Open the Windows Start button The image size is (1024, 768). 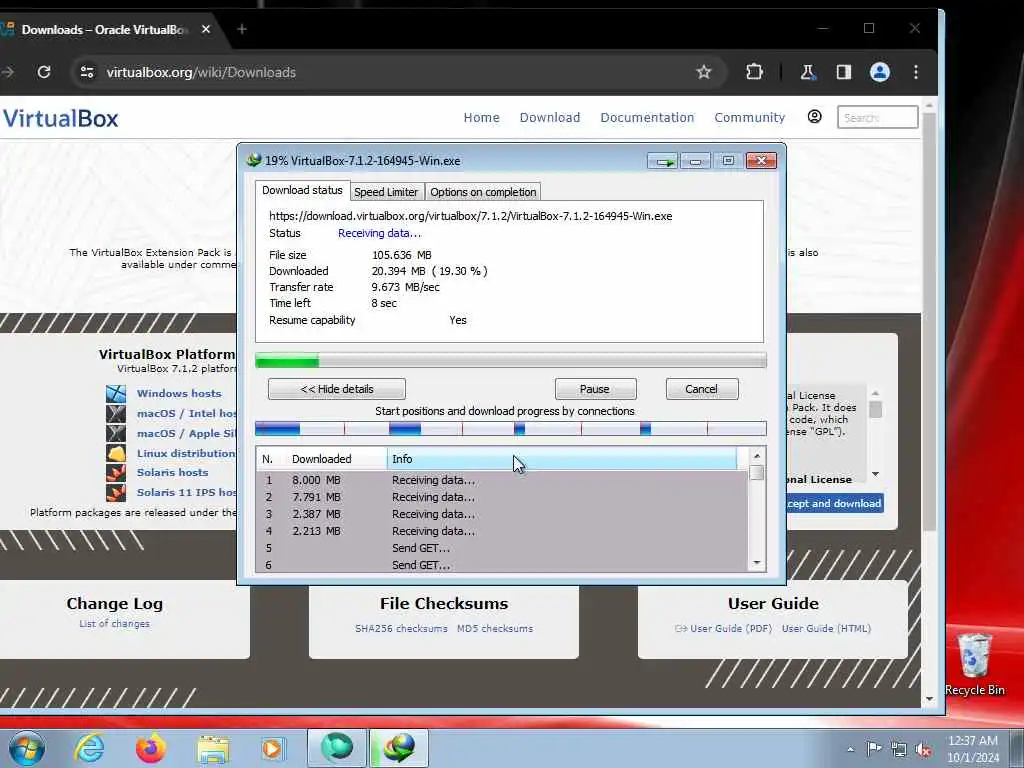(x=27, y=748)
